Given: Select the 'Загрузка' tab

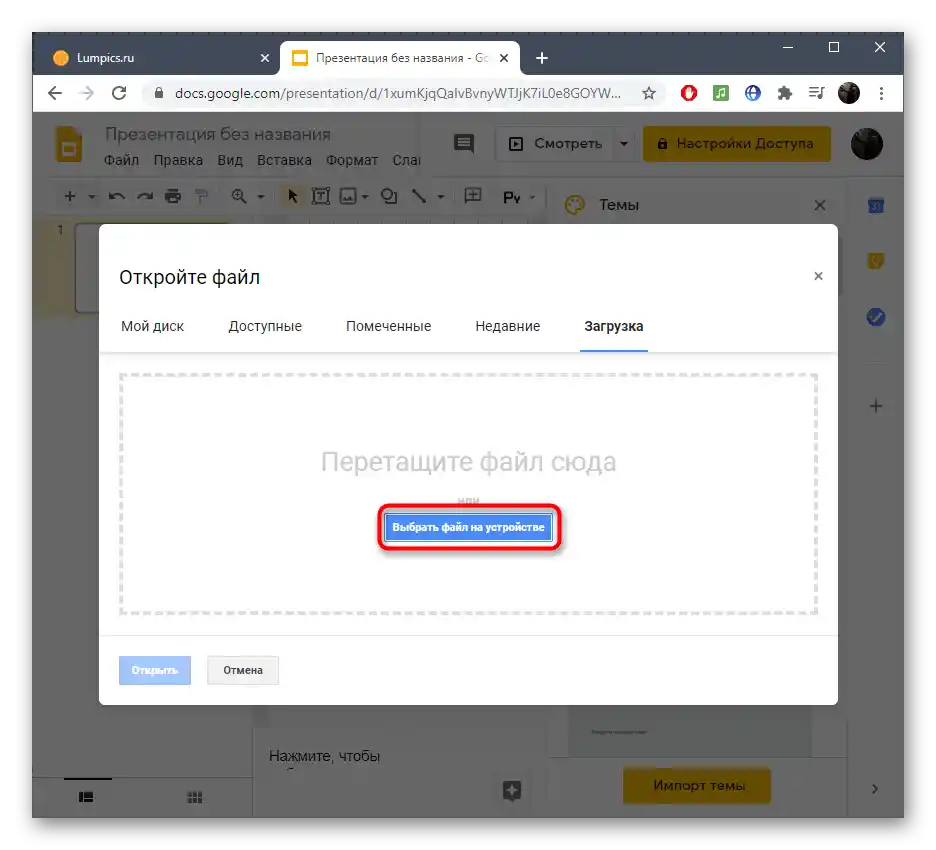Looking at the screenshot, I should pyautogui.click(x=614, y=327).
